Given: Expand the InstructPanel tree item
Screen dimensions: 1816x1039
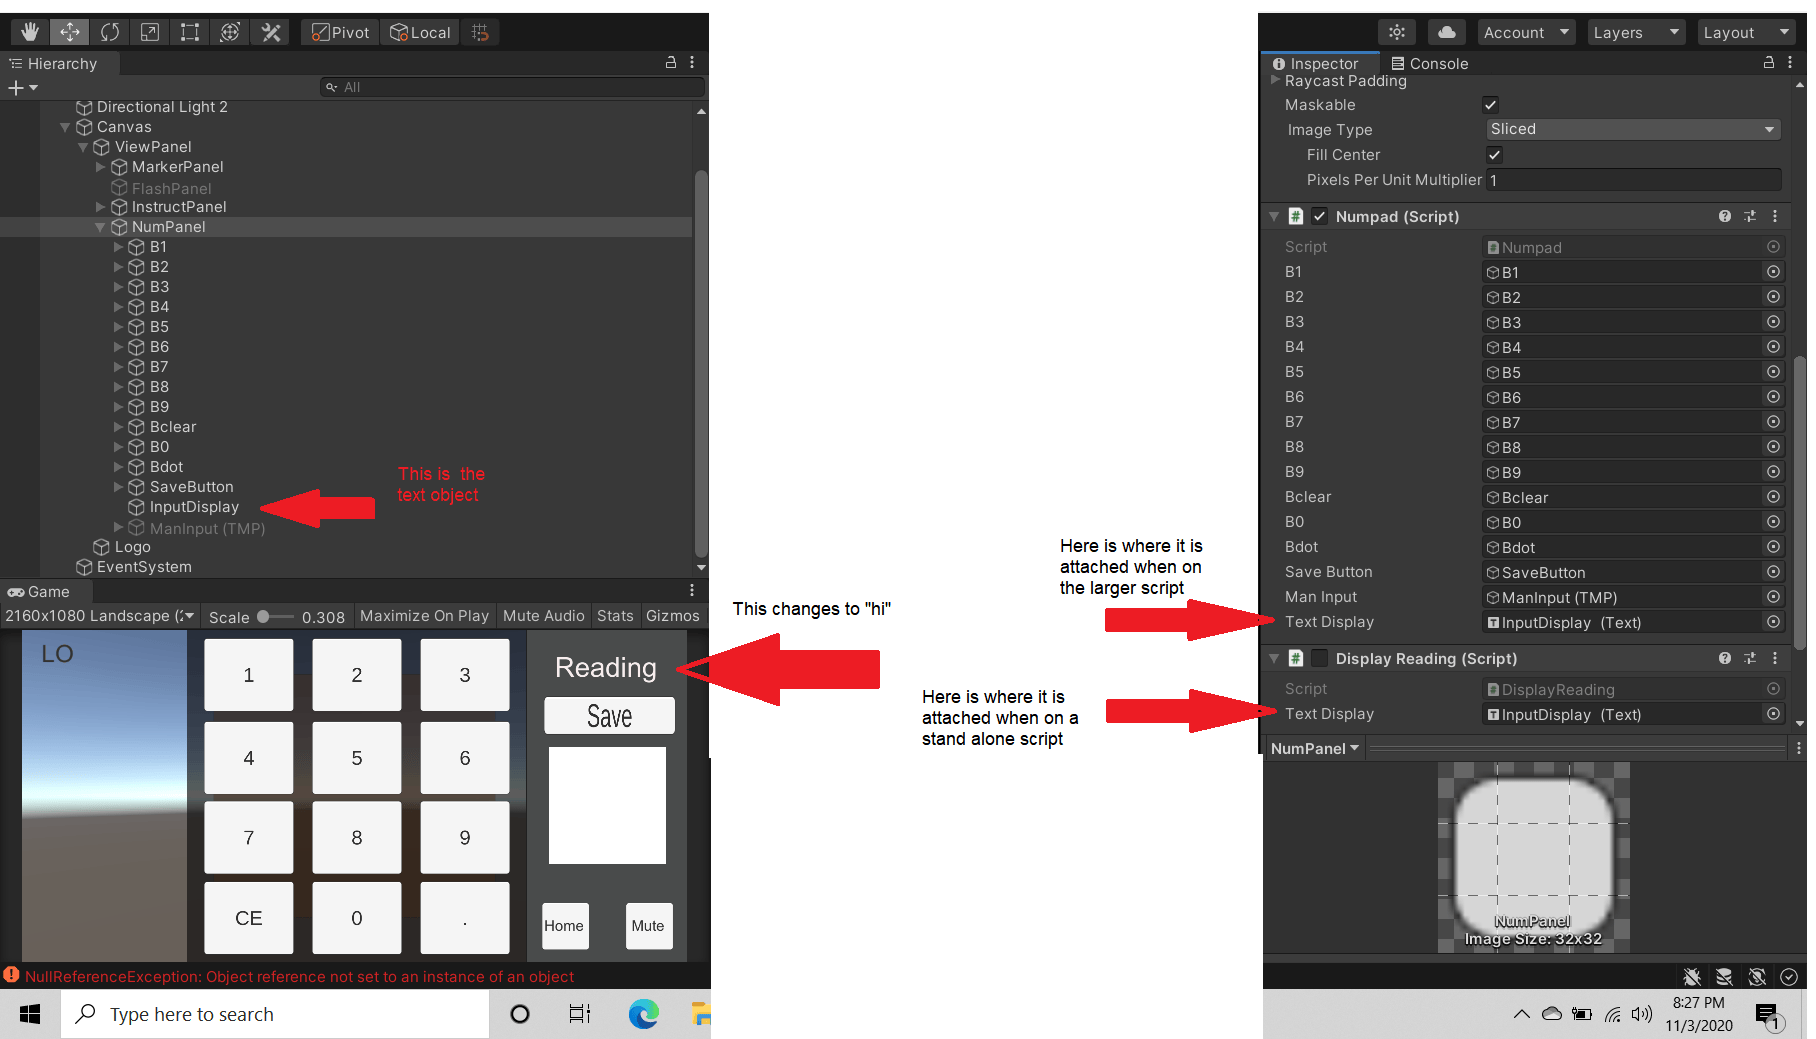Looking at the screenshot, I should (100, 207).
